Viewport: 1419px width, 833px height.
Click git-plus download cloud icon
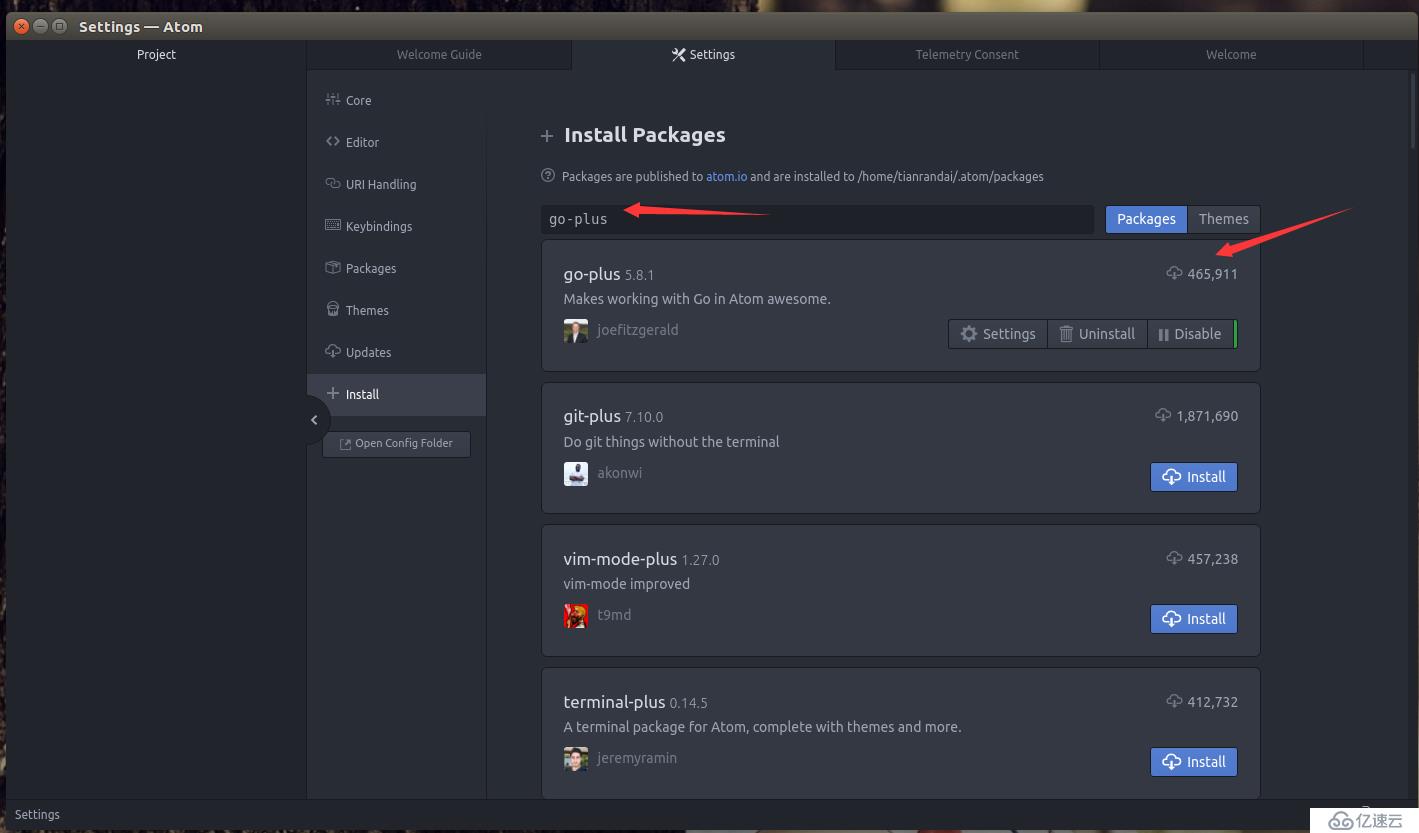pos(1163,415)
